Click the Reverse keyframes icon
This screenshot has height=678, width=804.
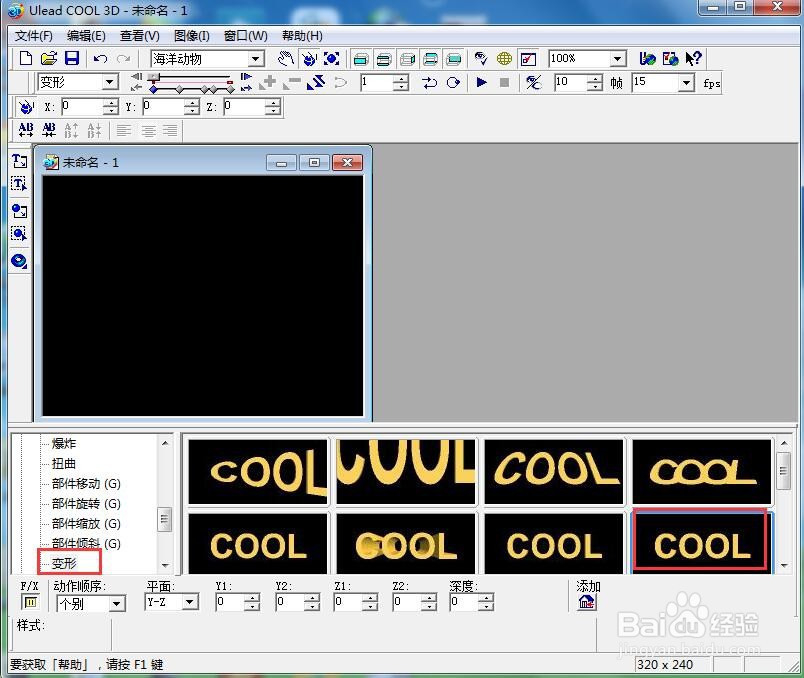(x=316, y=82)
